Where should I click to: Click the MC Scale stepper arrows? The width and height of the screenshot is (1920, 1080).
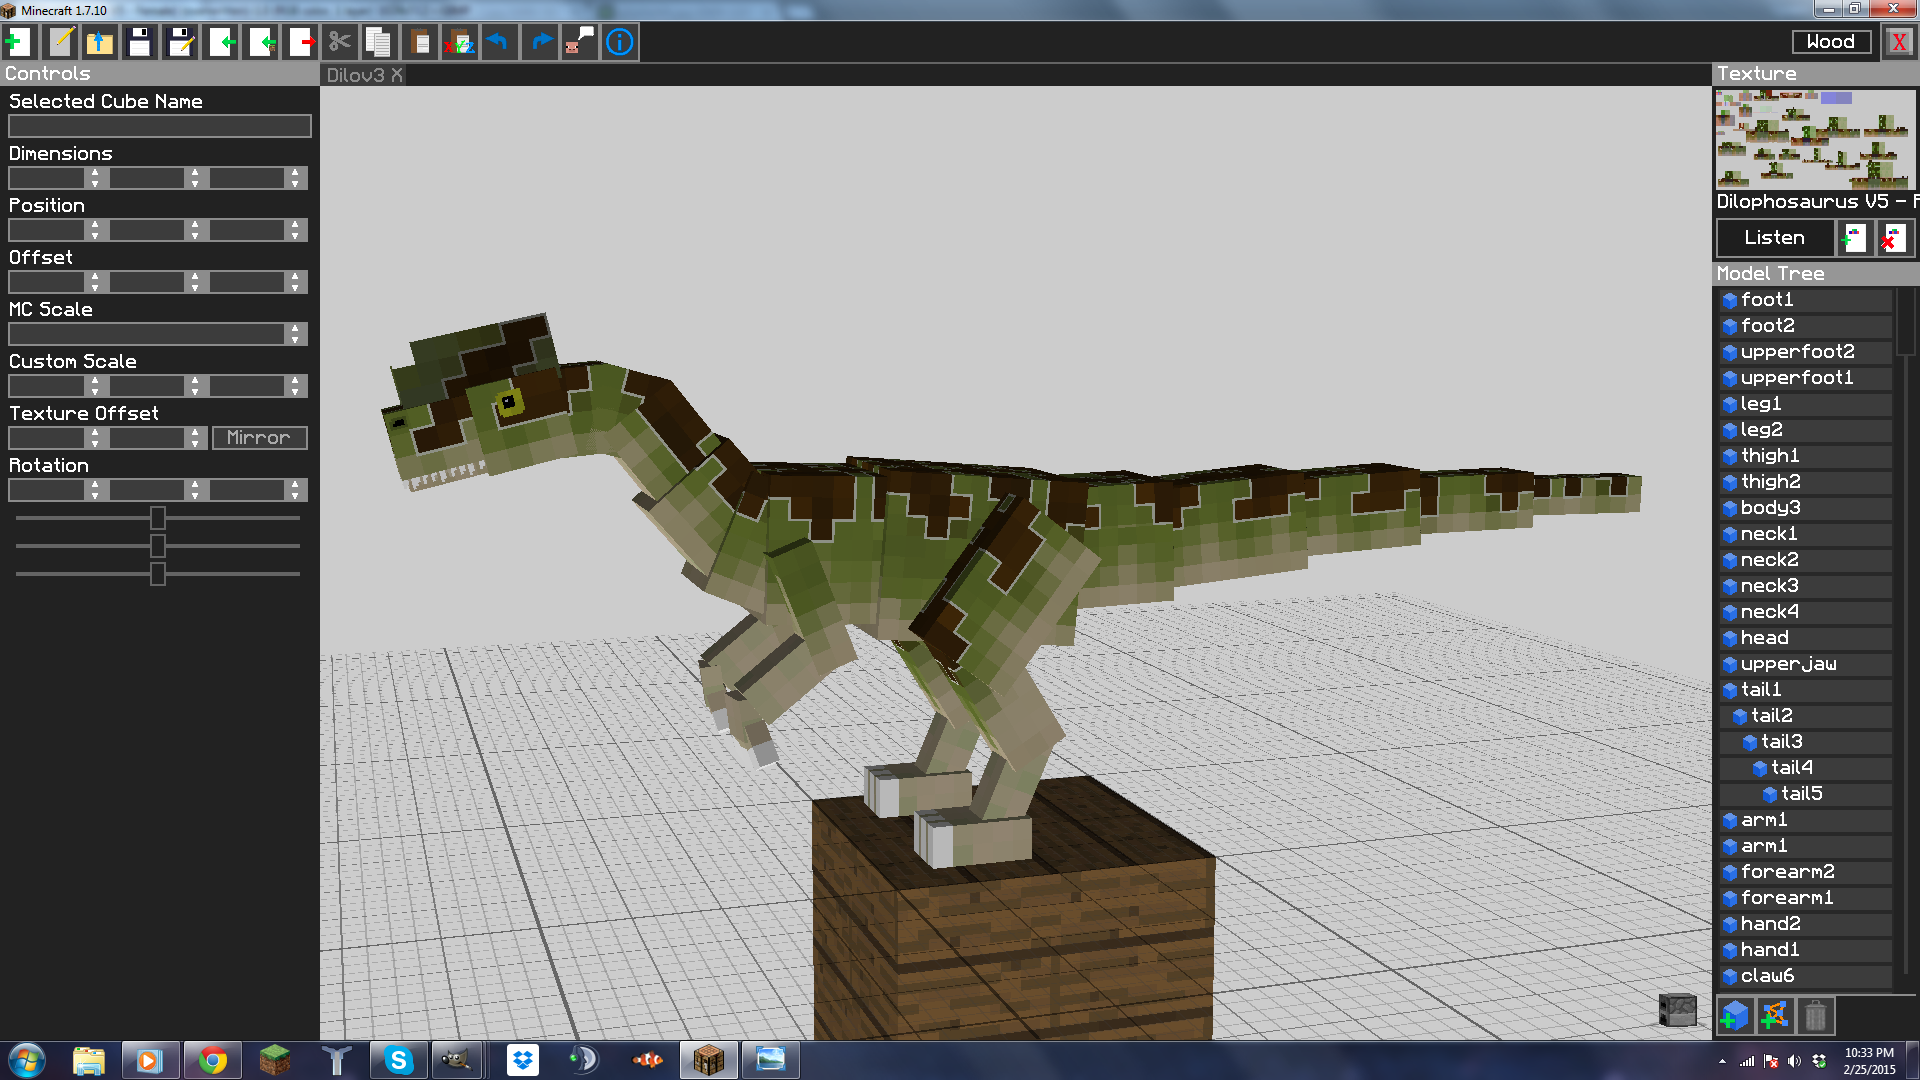(295, 334)
